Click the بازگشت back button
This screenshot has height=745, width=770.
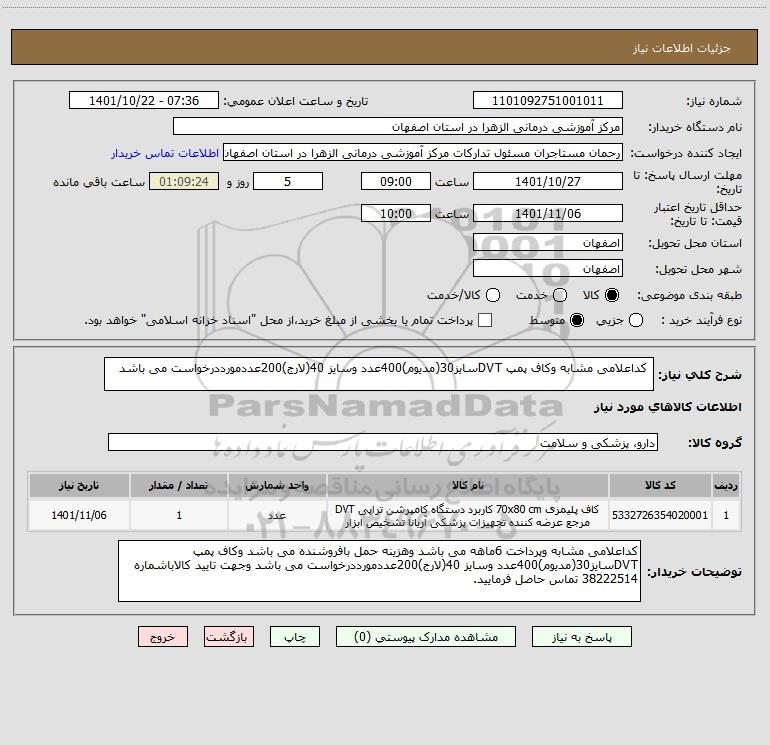coord(229,637)
